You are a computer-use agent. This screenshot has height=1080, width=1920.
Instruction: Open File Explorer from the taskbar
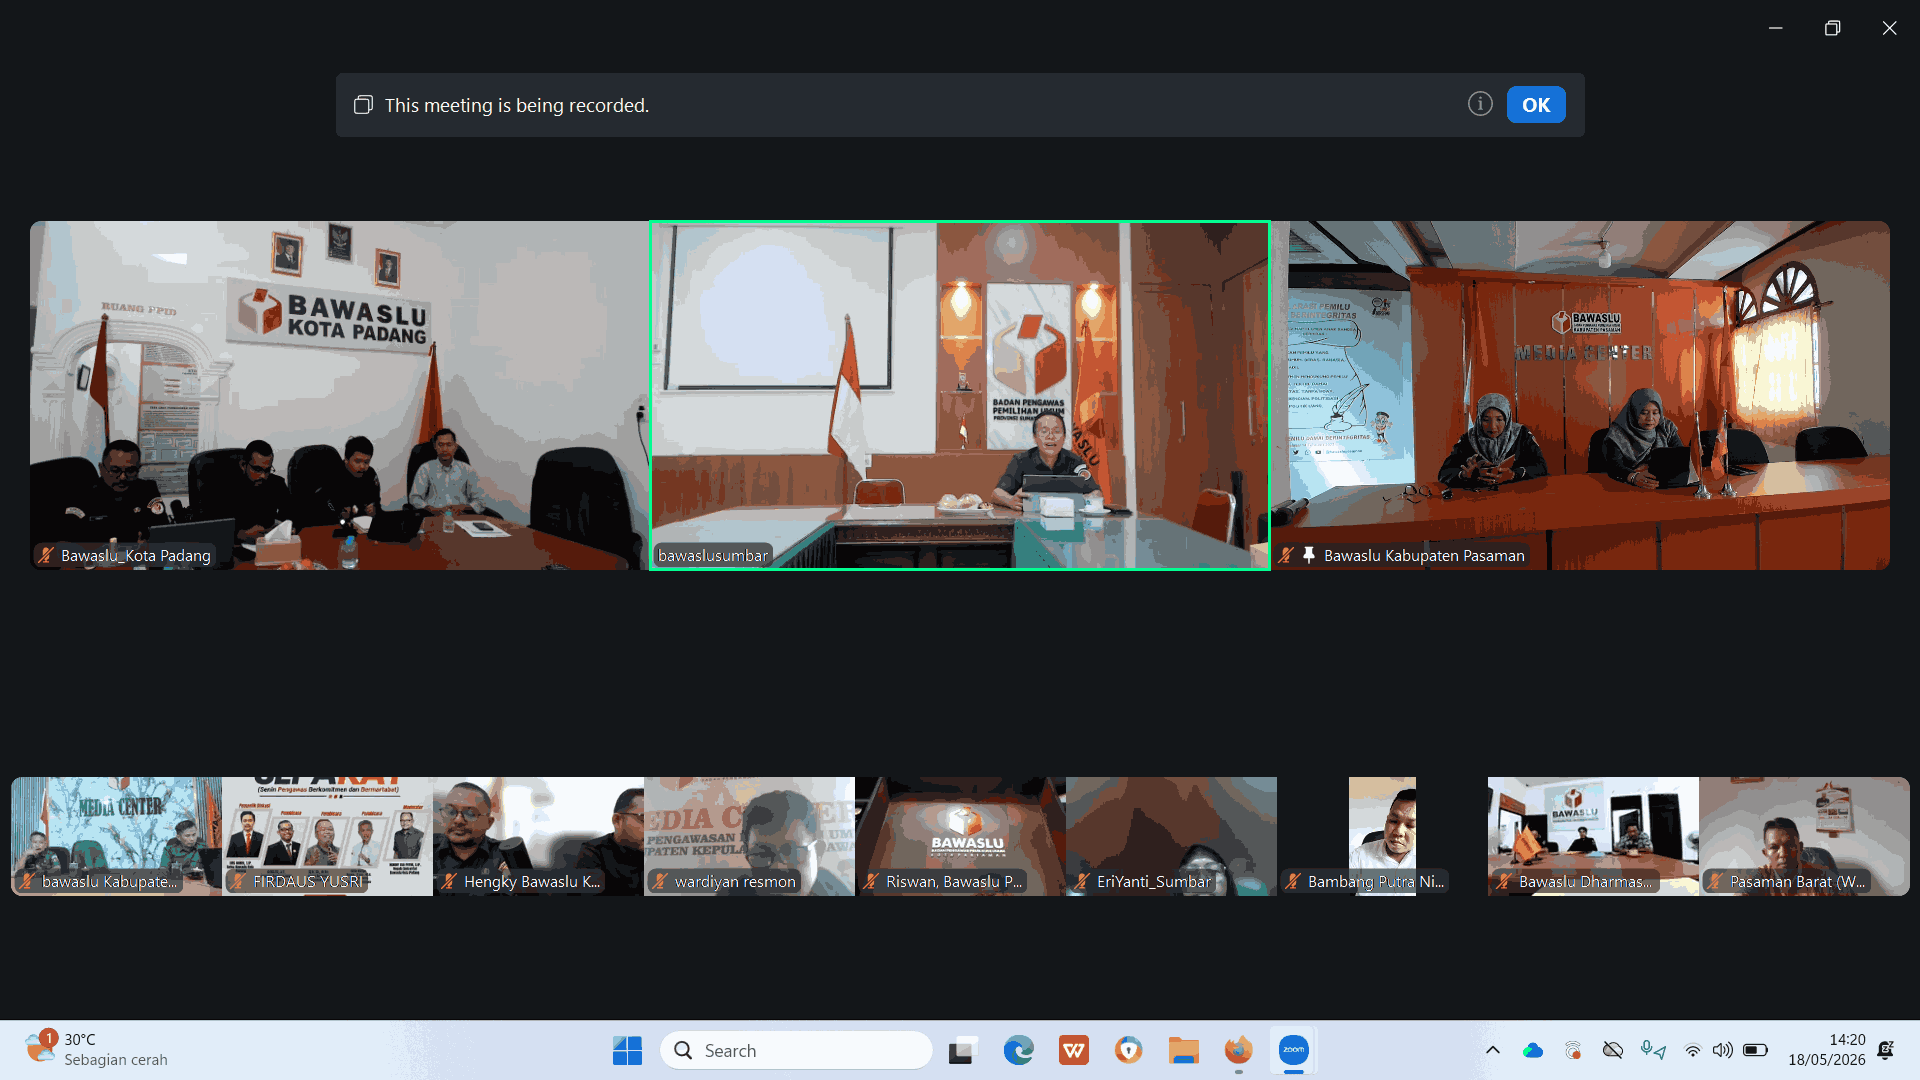(x=1183, y=1050)
